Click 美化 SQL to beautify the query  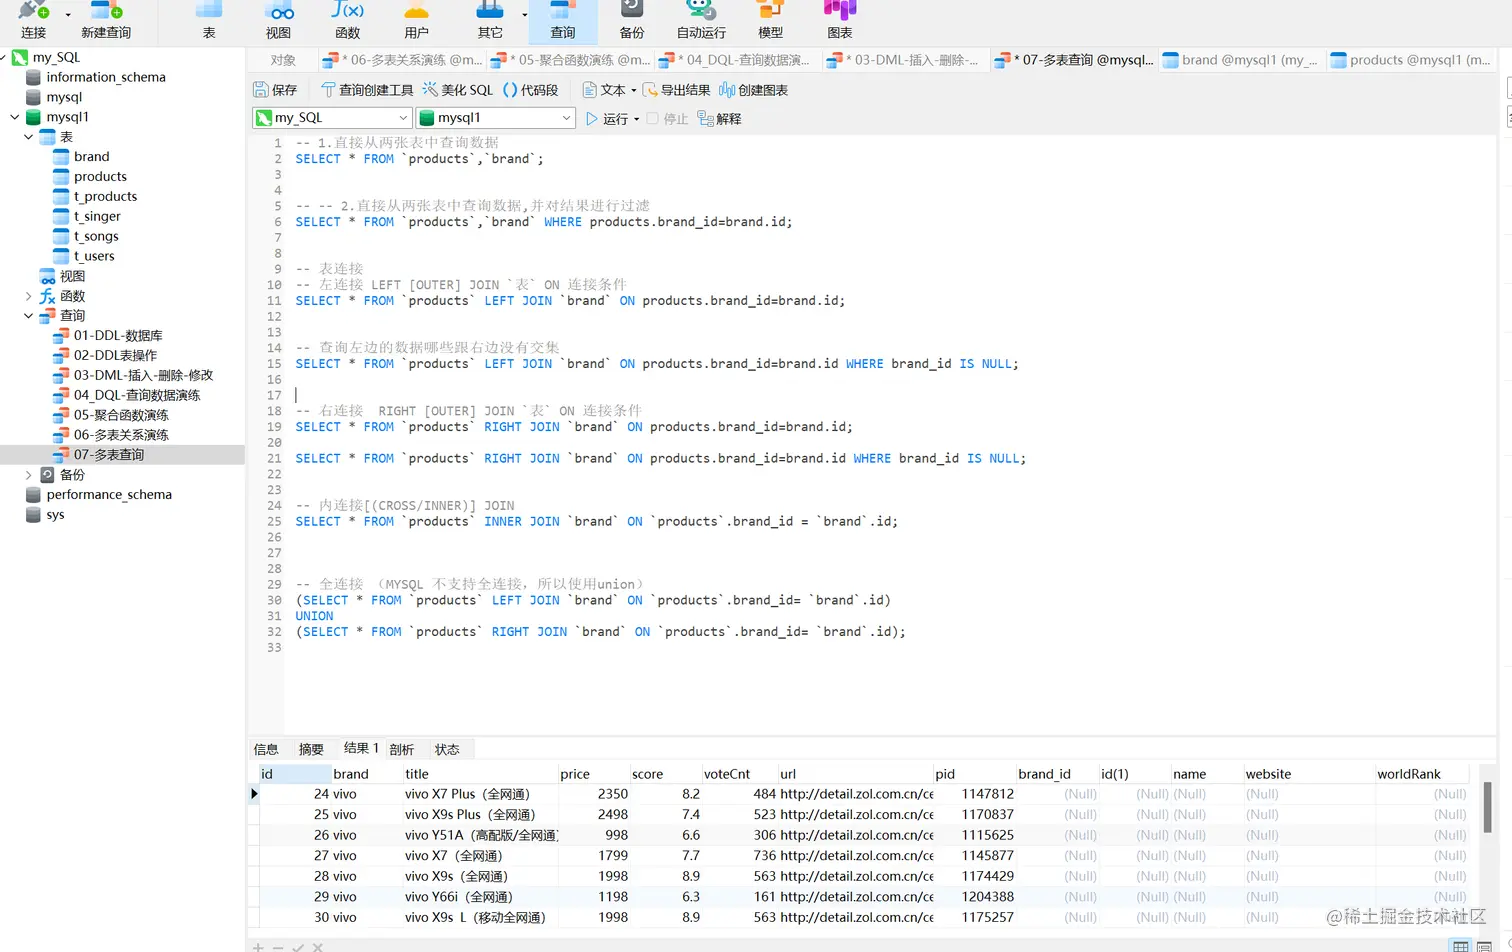click(458, 90)
